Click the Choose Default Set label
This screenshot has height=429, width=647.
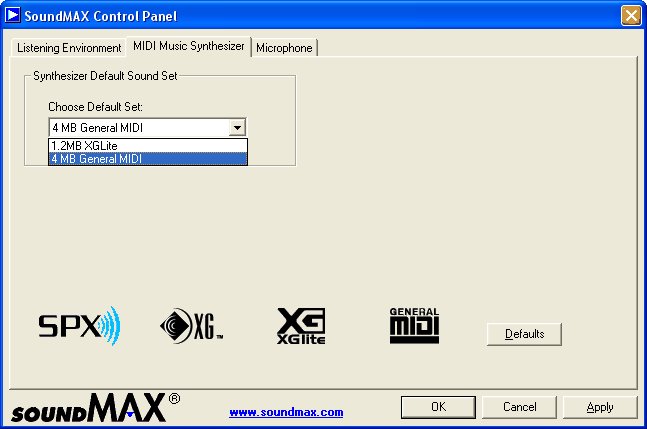(95, 107)
